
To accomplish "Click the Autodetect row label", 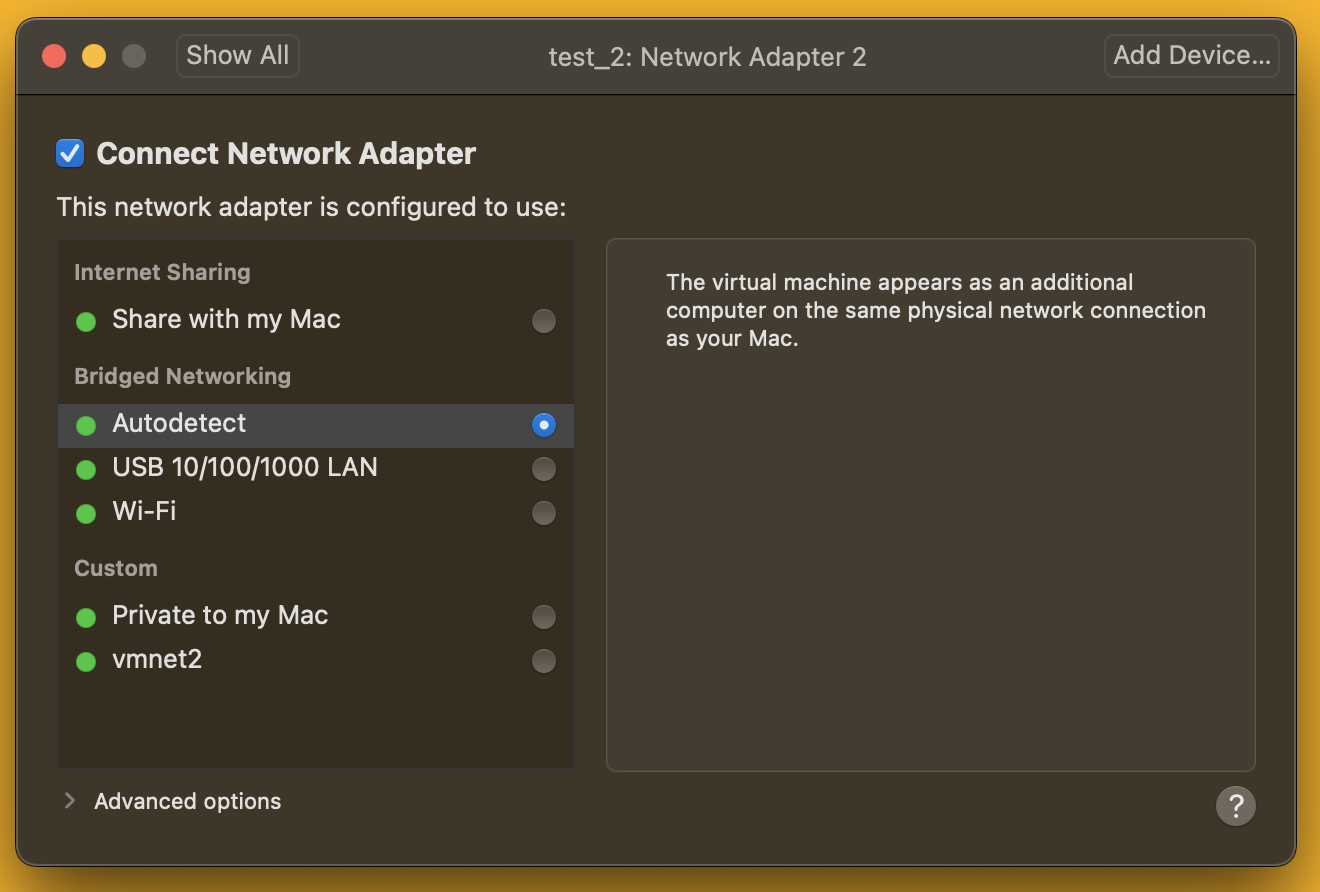I will (179, 423).
